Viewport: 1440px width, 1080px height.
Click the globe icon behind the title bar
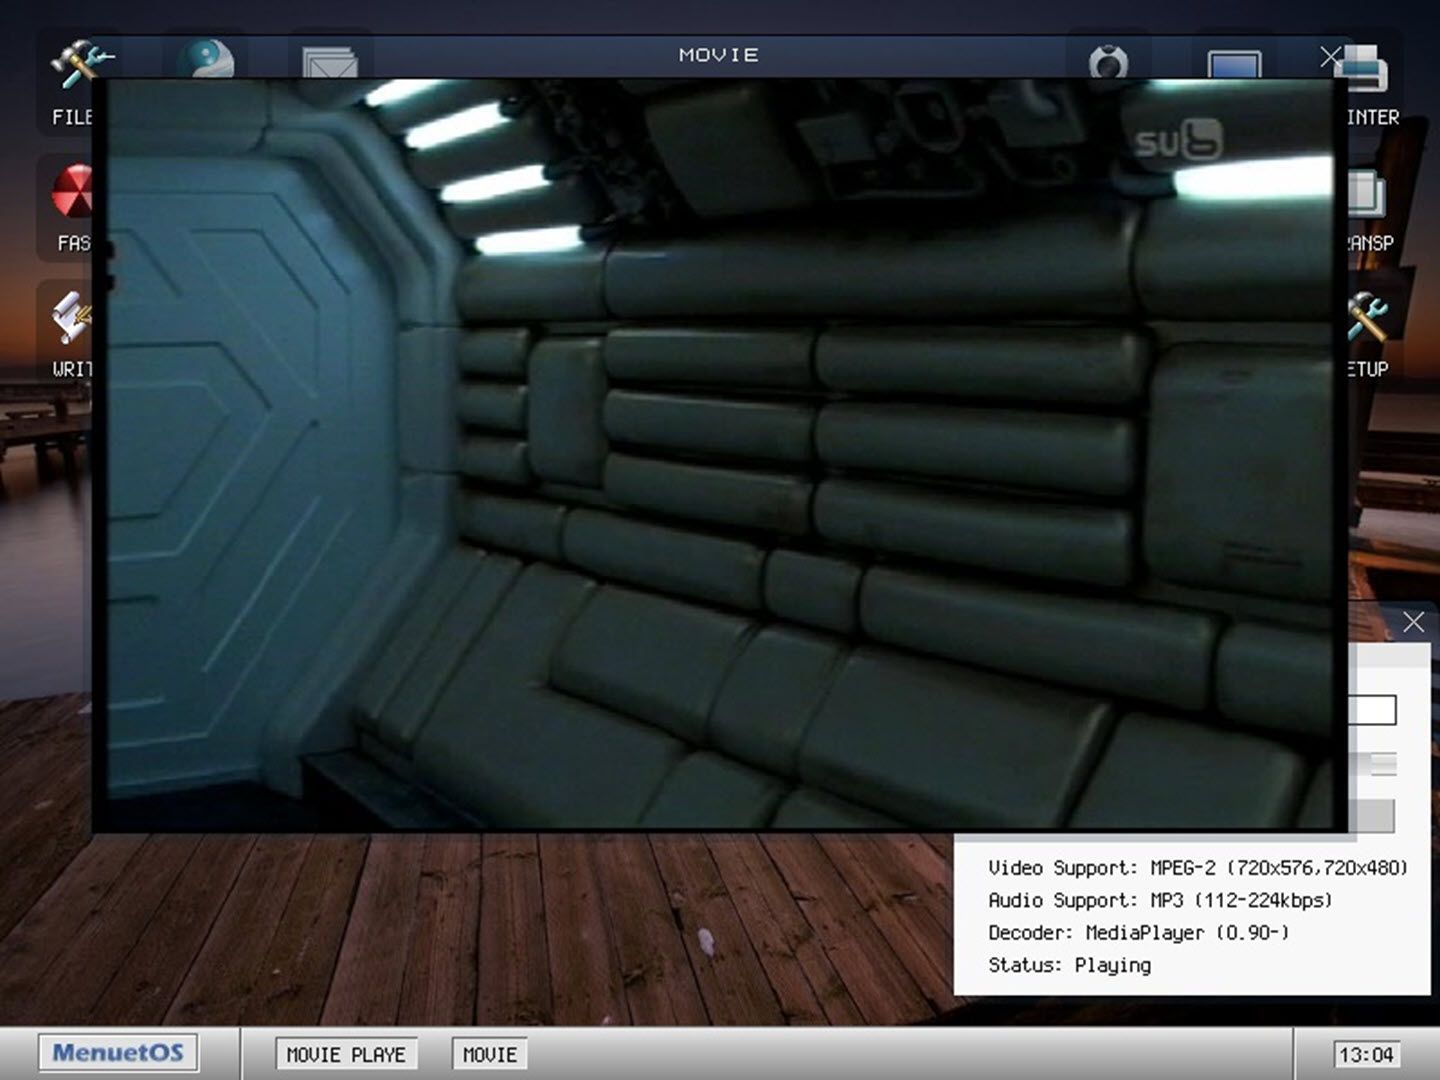click(207, 59)
